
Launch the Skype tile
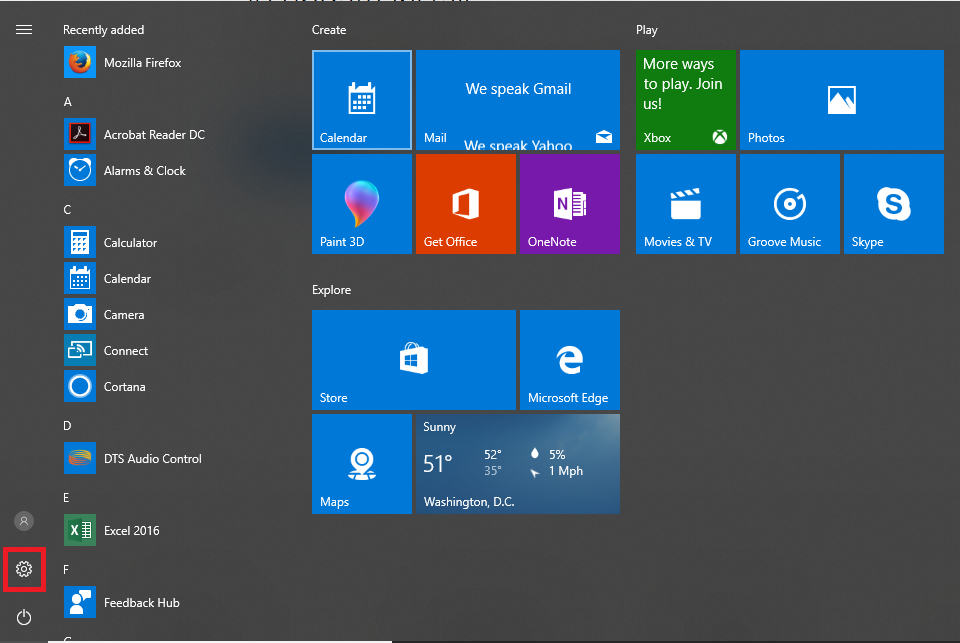894,204
